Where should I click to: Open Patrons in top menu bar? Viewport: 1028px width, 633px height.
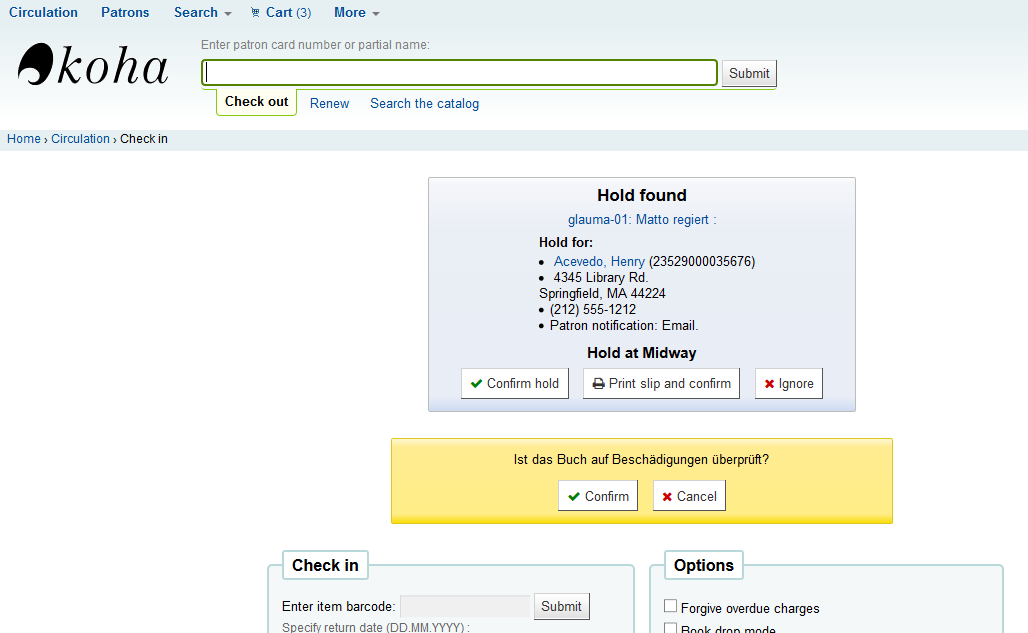pos(125,13)
